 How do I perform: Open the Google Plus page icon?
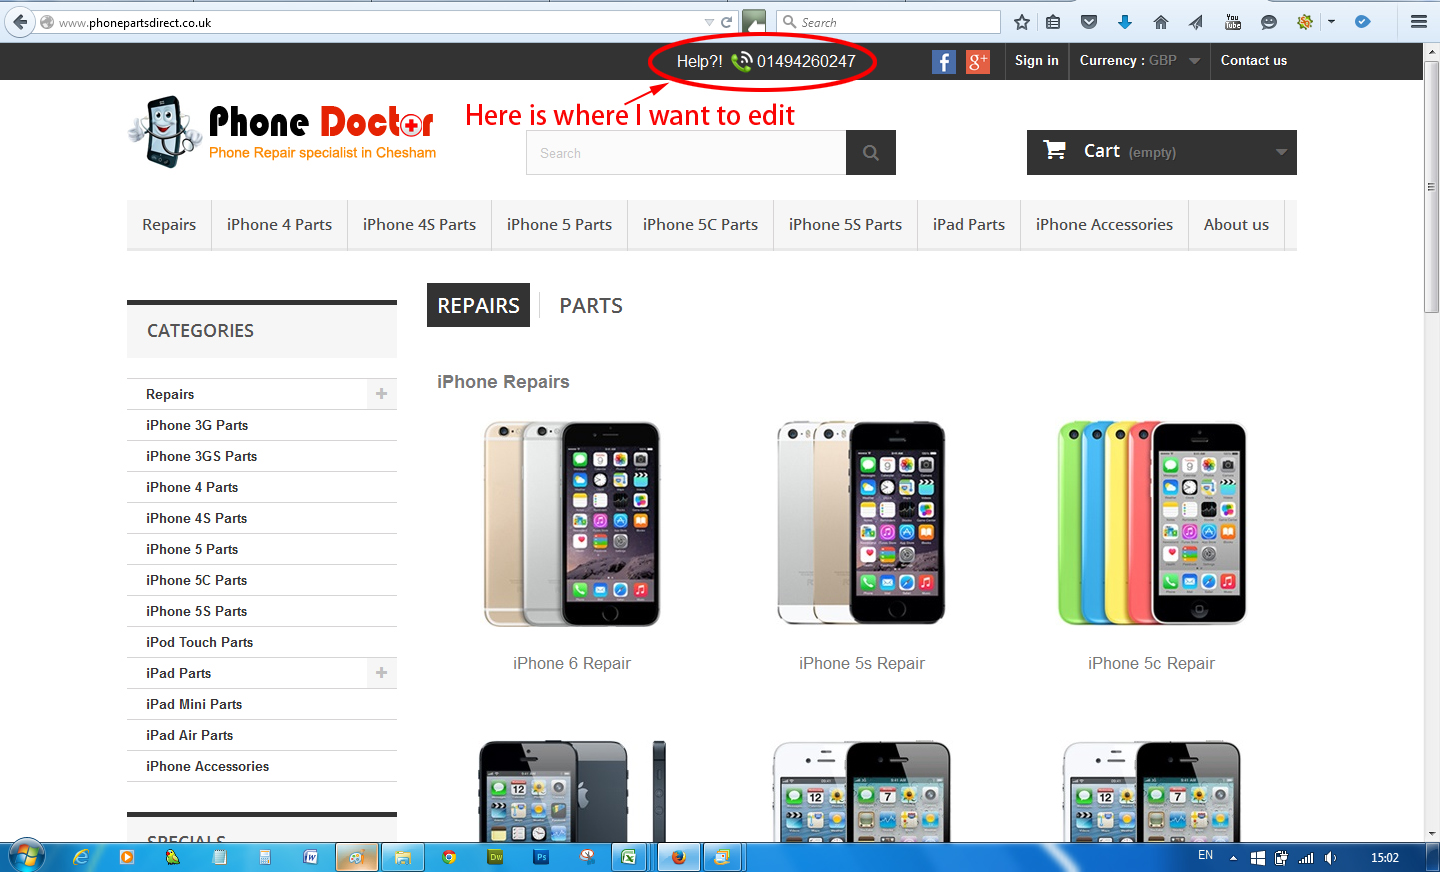click(978, 62)
